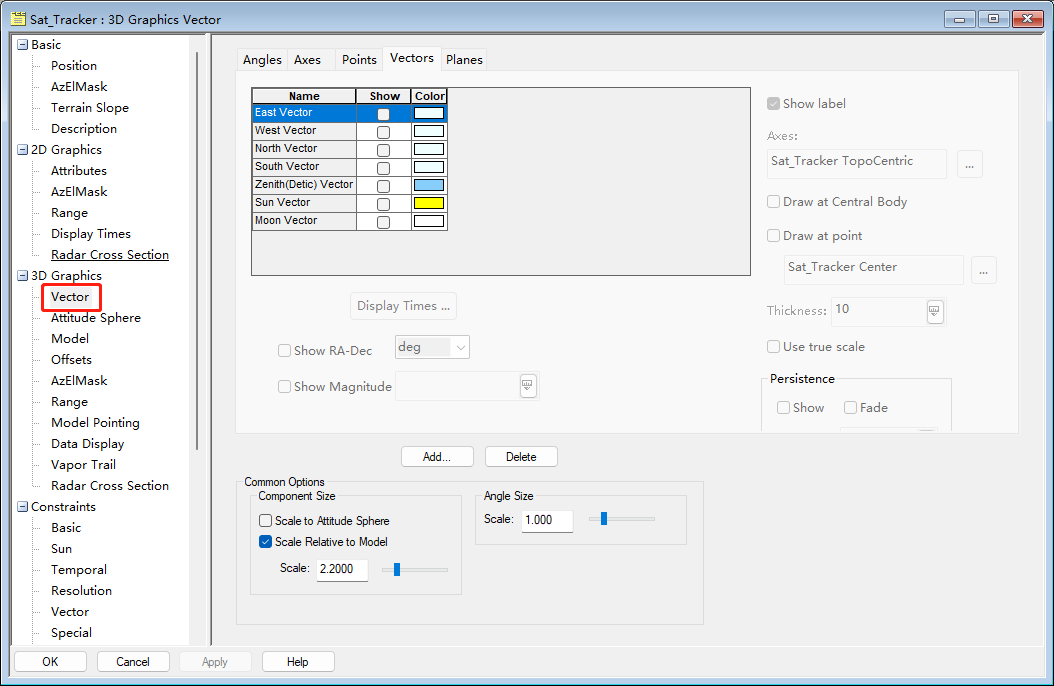Enable Show for the Sun Vector

(x=383, y=204)
